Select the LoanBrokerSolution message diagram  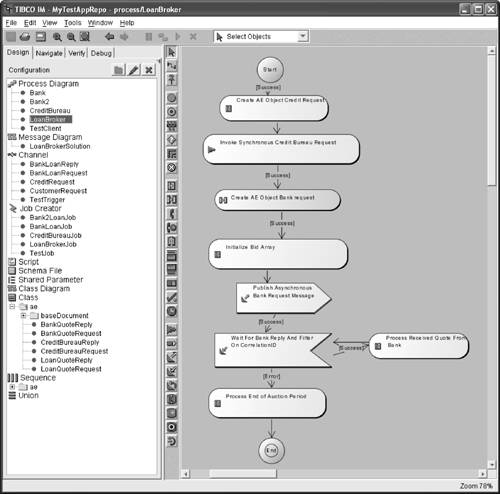click(60, 146)
